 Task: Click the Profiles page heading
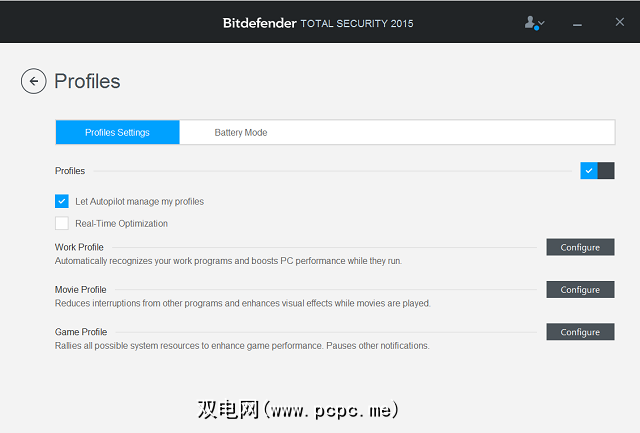click(x=87, y=81)
